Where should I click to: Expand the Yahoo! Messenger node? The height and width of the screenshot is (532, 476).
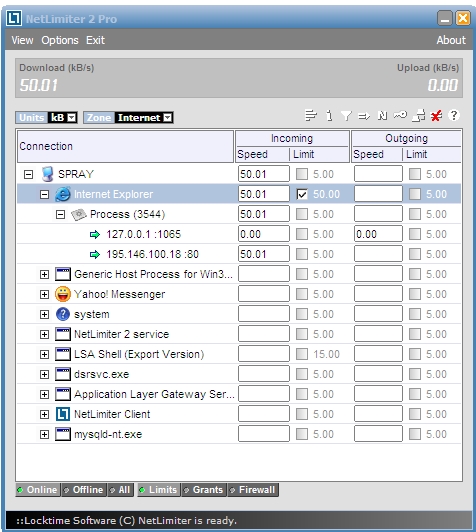(x=44, y=294)
